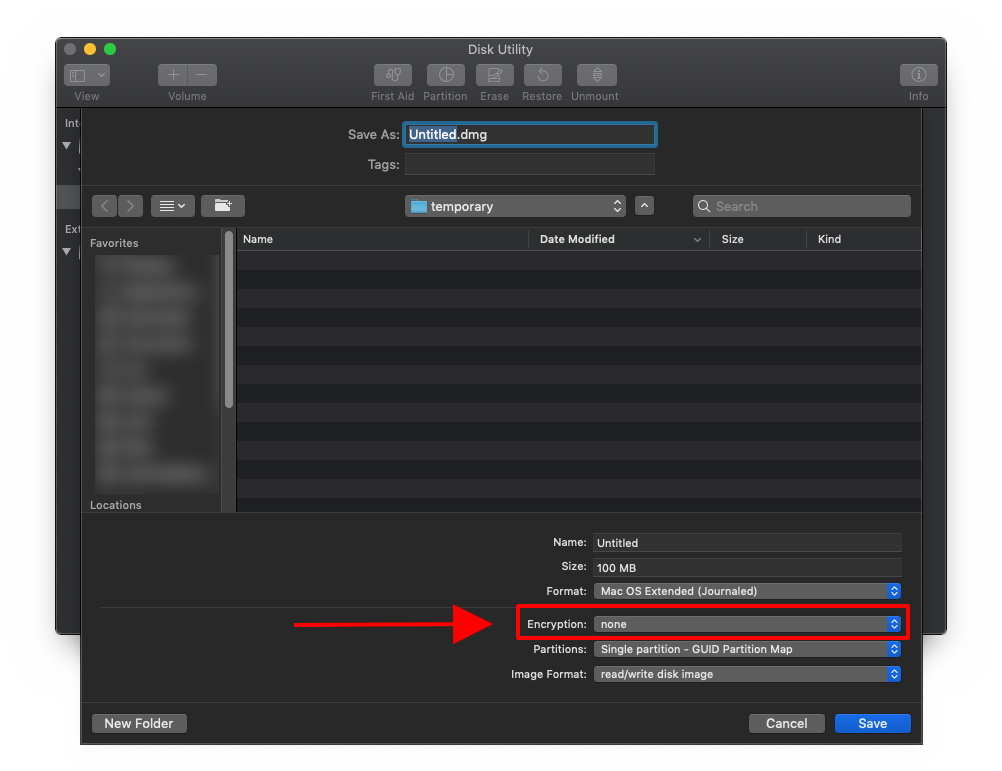The image size is (1002, 771).
Task: Go forward with the right chevron button
Action: [x=130, y=206]
